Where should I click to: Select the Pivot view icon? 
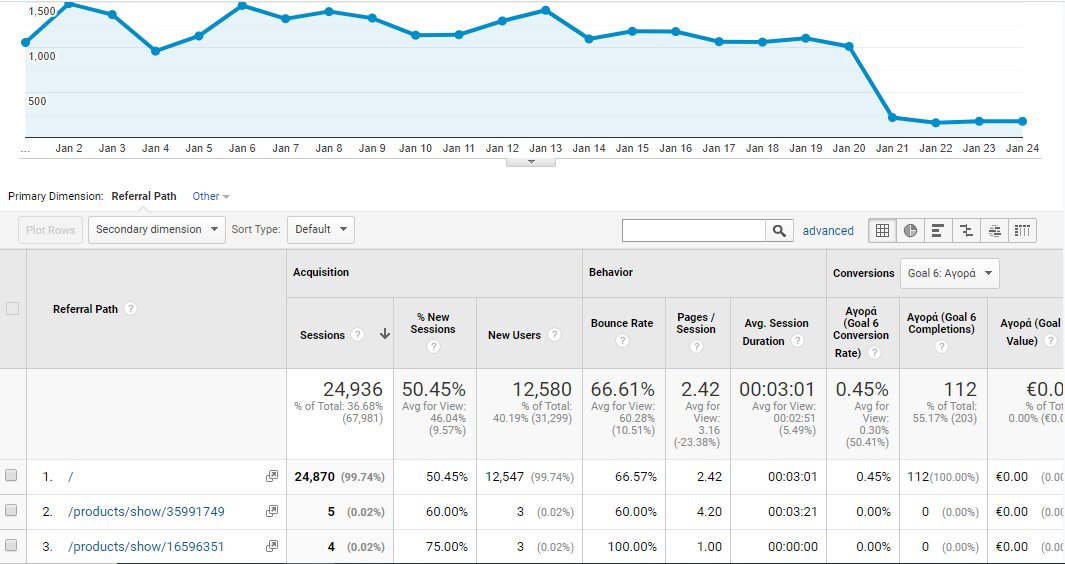point(1022,230)
